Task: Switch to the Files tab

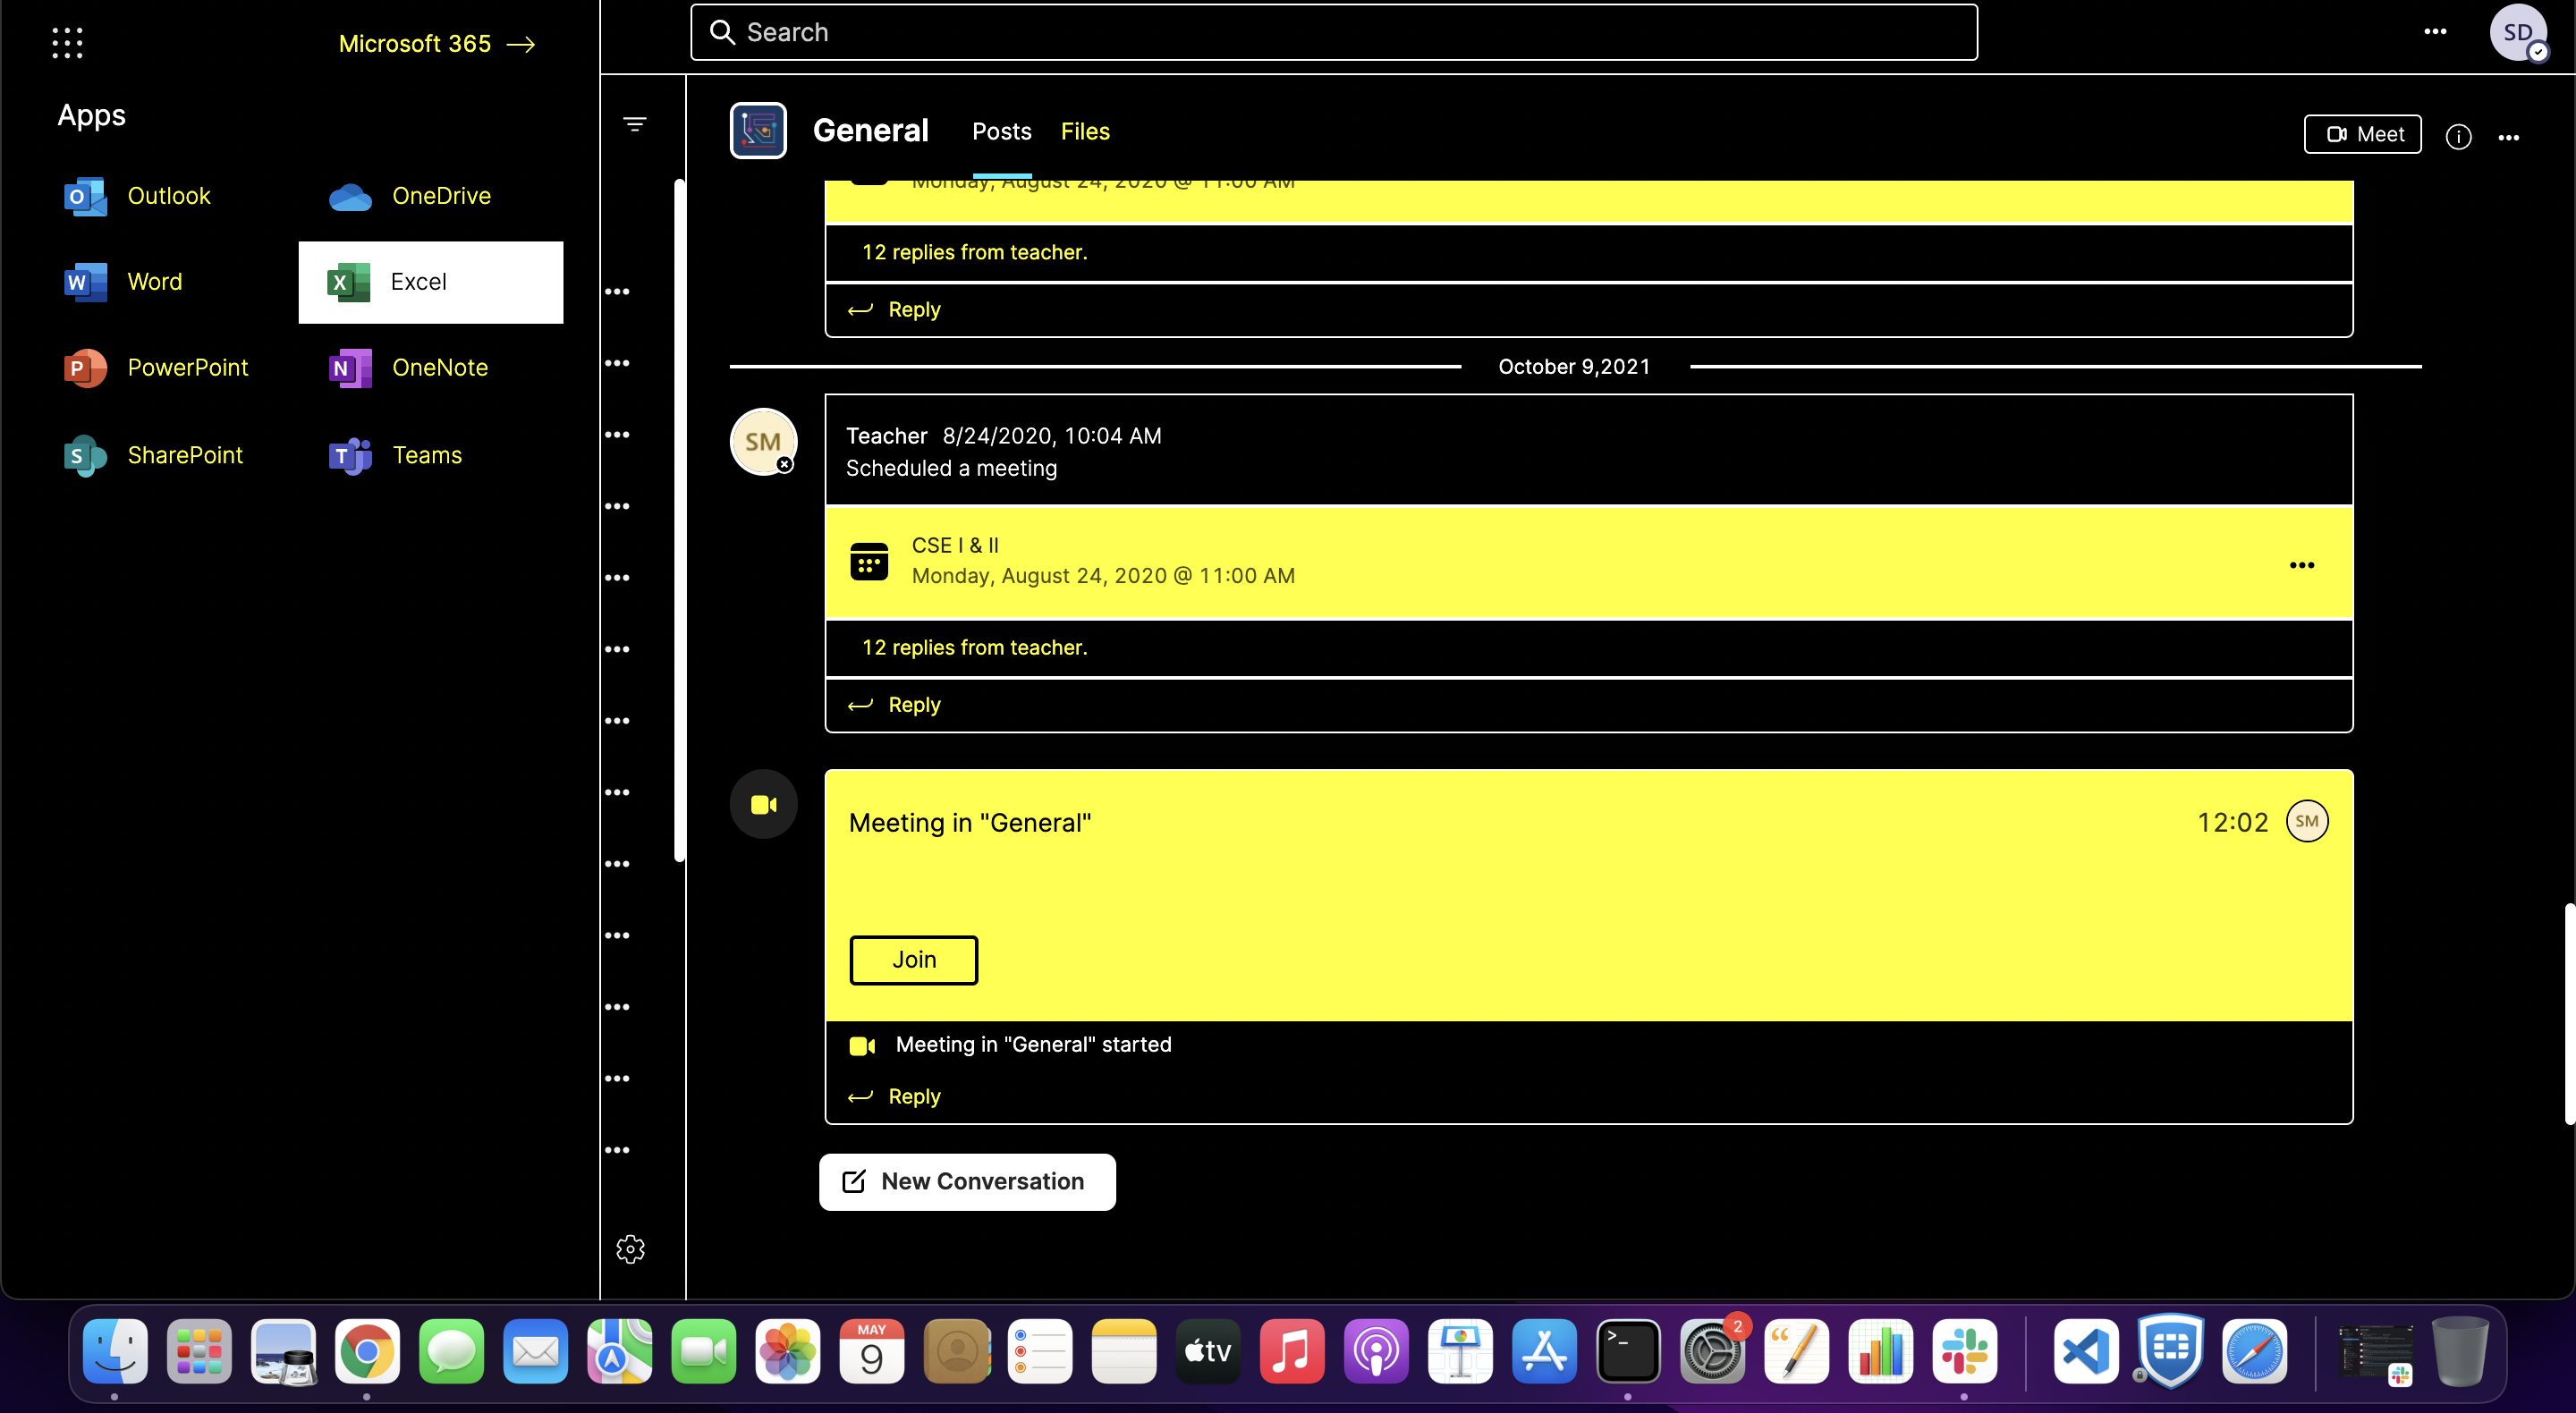Action: [x=1084, y=131]
